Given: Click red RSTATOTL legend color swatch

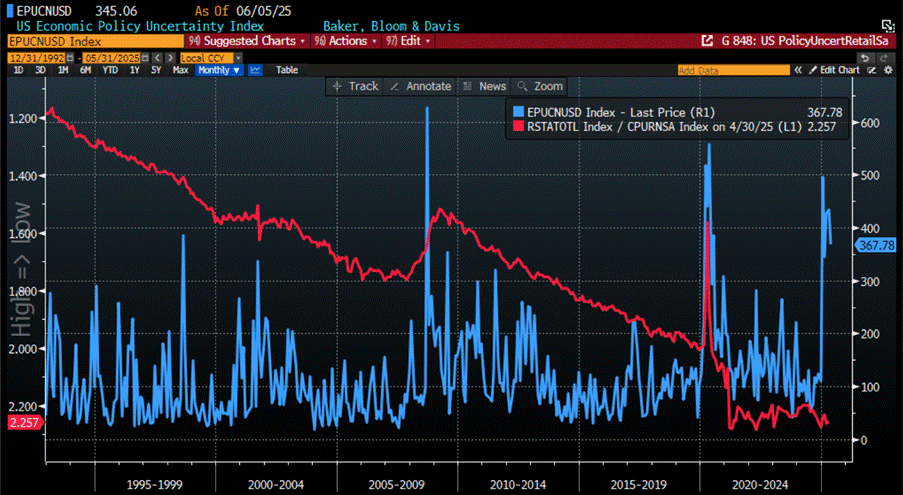Looking at the screenshot, I should [518, 126].
